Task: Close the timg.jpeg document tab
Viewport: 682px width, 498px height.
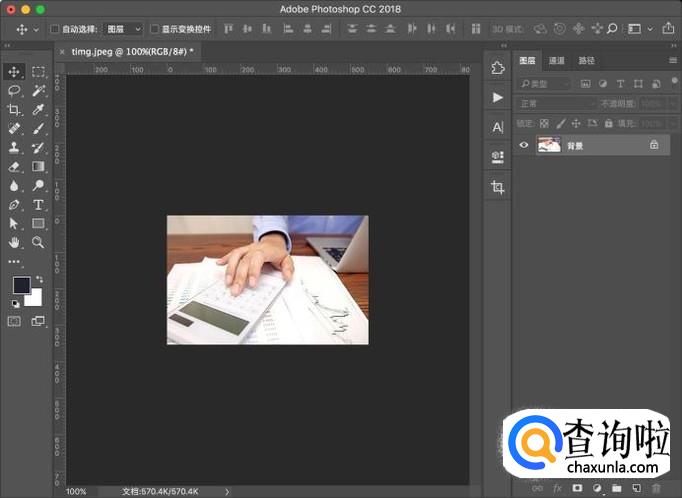Action: coord(62,51)
